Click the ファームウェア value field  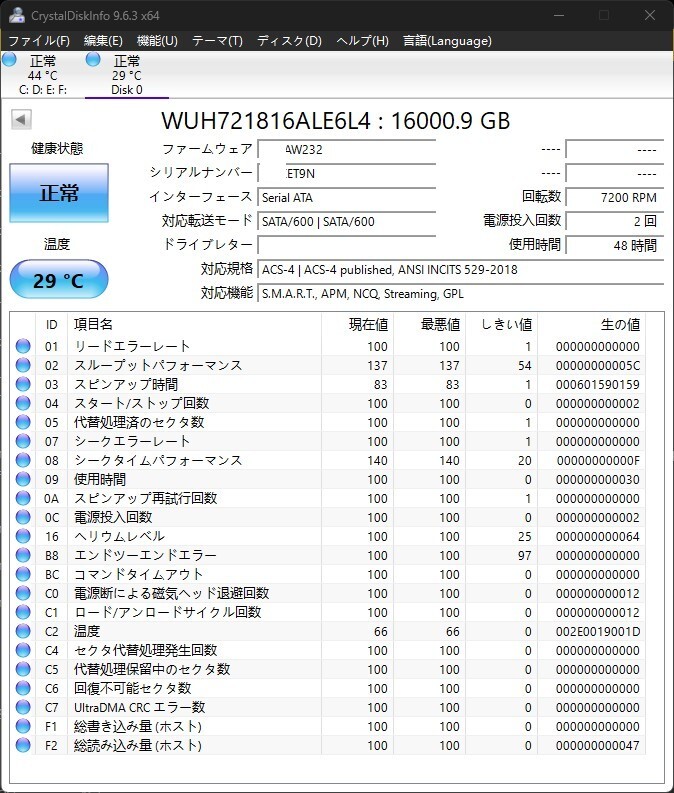click(x=347, y=149)
